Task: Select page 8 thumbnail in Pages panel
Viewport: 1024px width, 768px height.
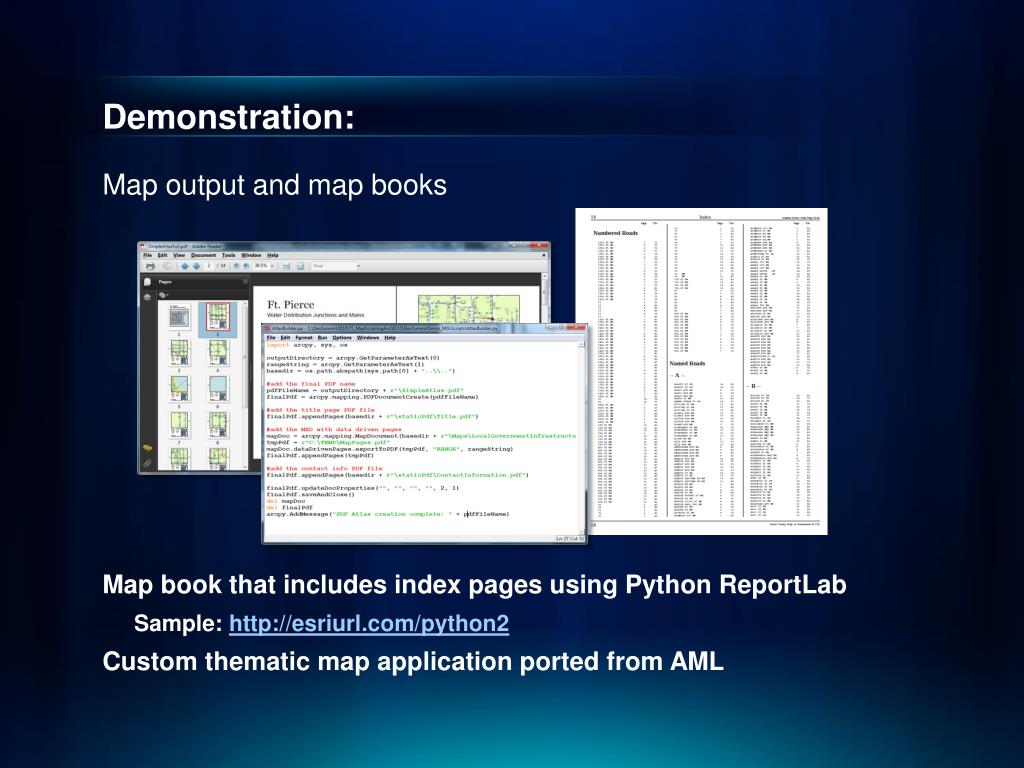Action: [218, 424]
